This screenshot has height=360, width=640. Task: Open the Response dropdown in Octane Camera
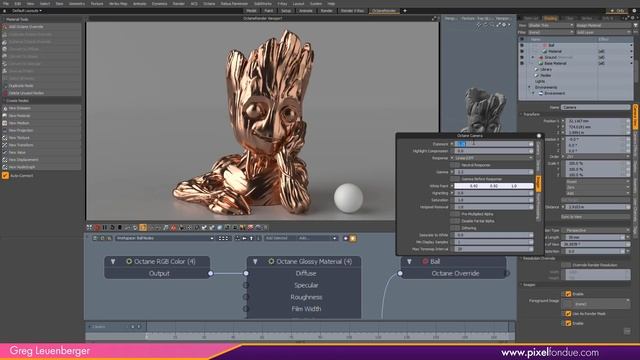click(494, 158)
